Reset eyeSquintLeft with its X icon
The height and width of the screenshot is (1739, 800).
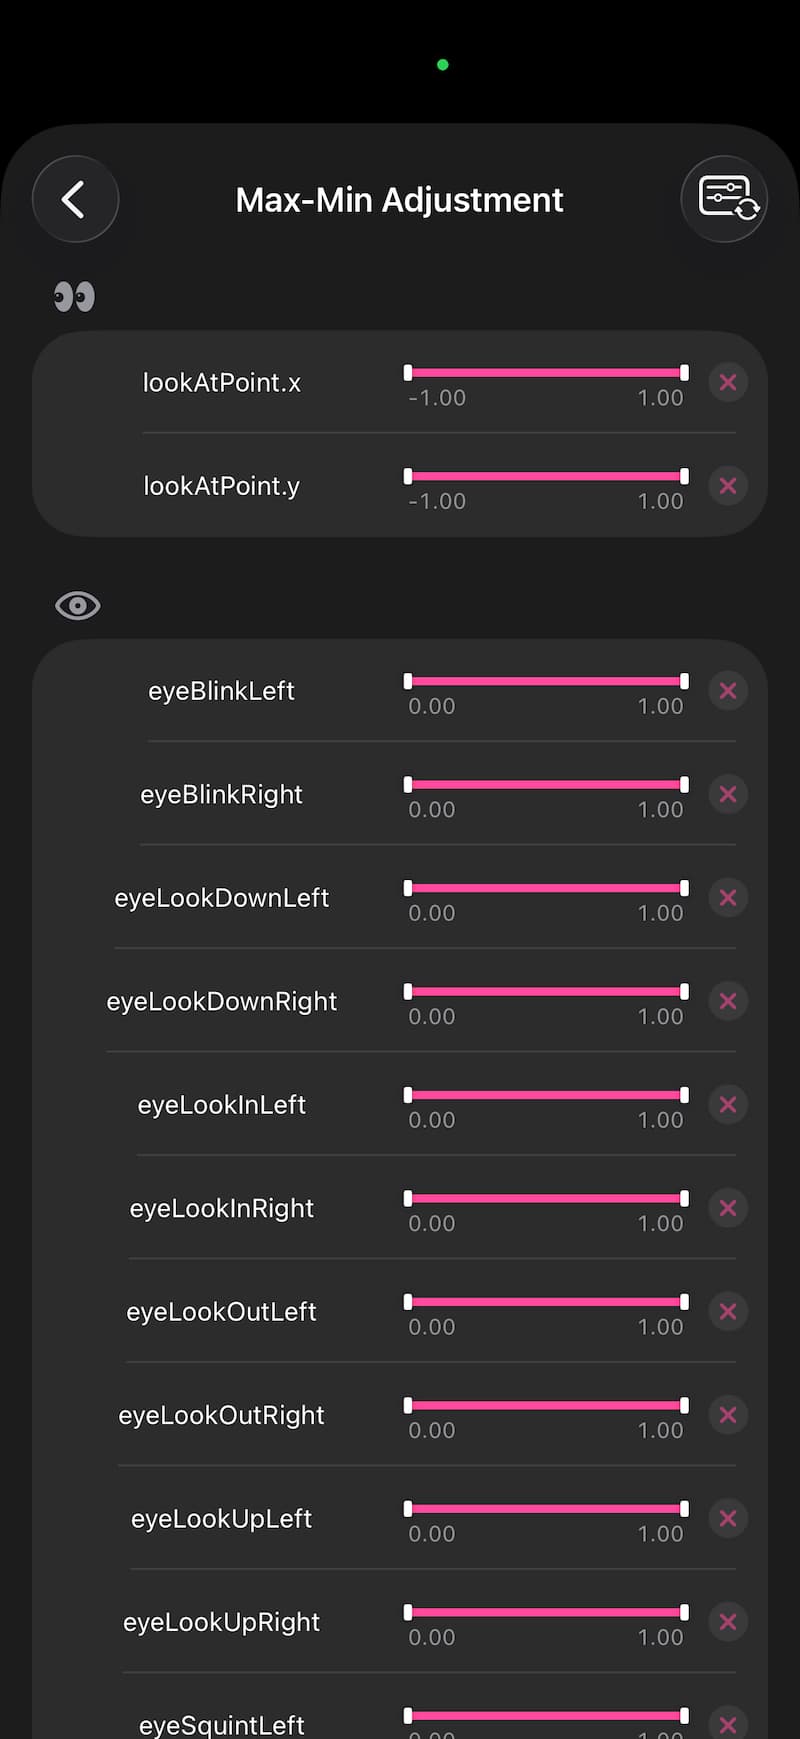click(x=728, y=1724)
